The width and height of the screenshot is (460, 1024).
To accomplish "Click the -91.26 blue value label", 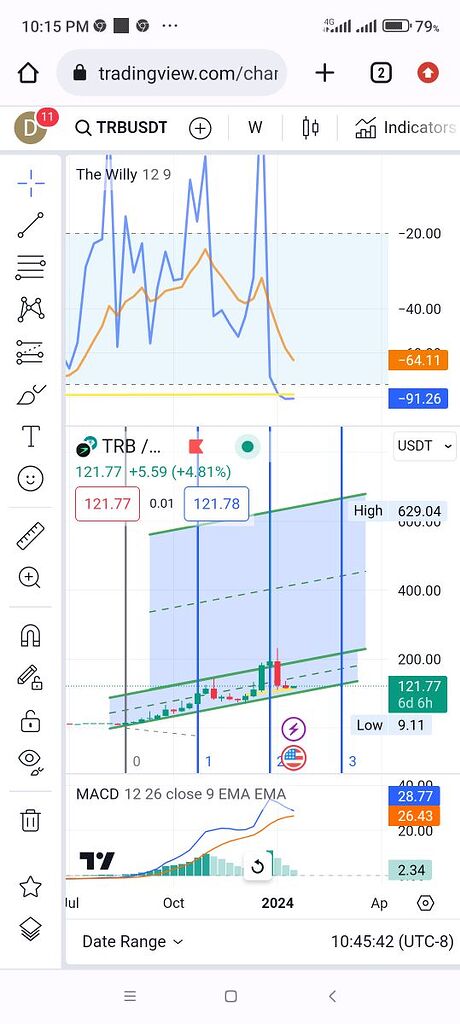I will 418,398.
